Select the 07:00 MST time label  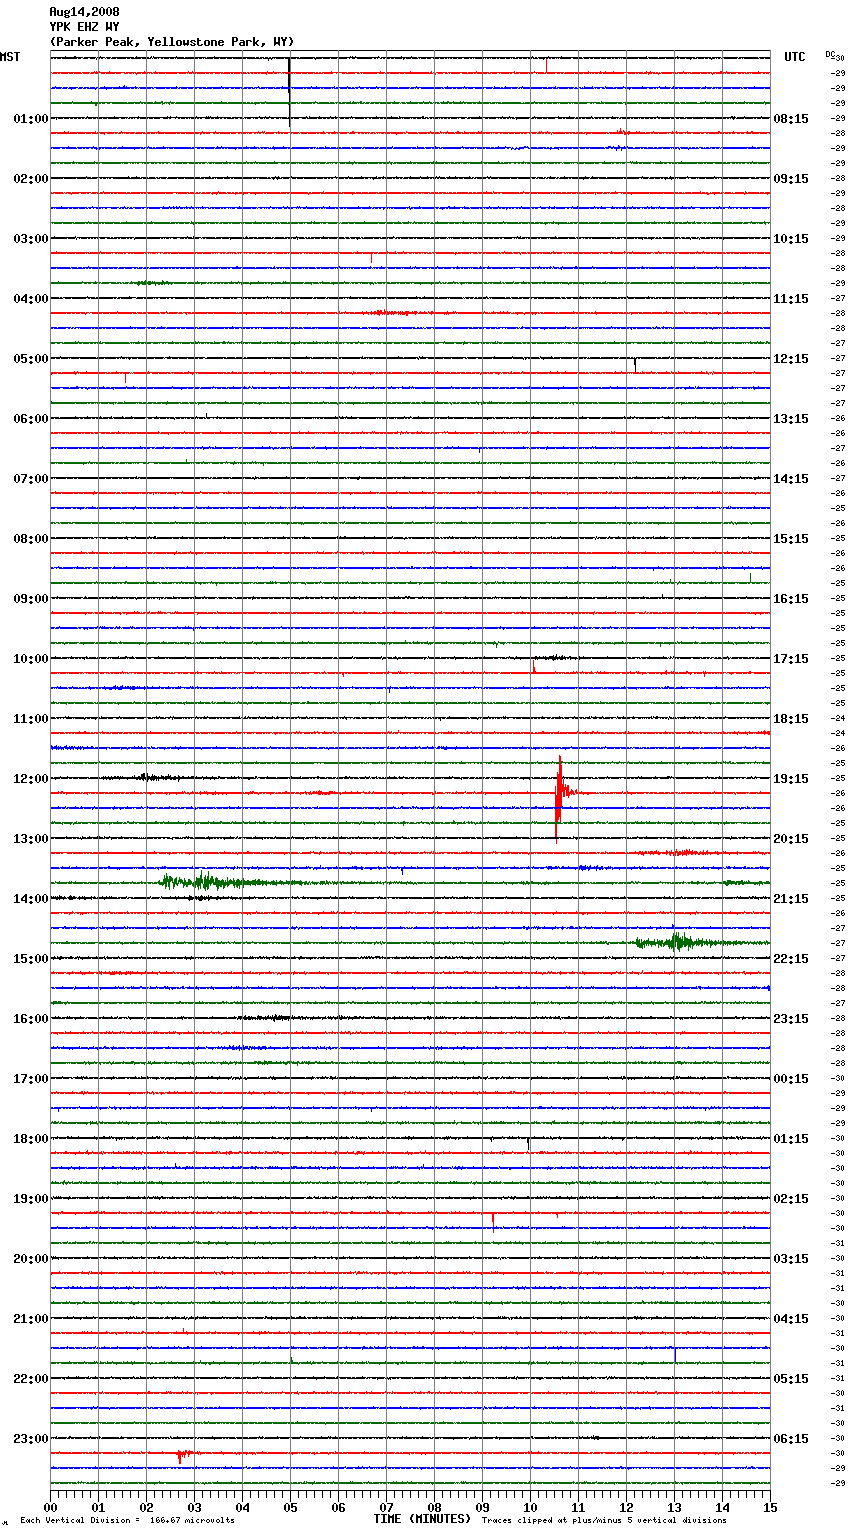31,479
